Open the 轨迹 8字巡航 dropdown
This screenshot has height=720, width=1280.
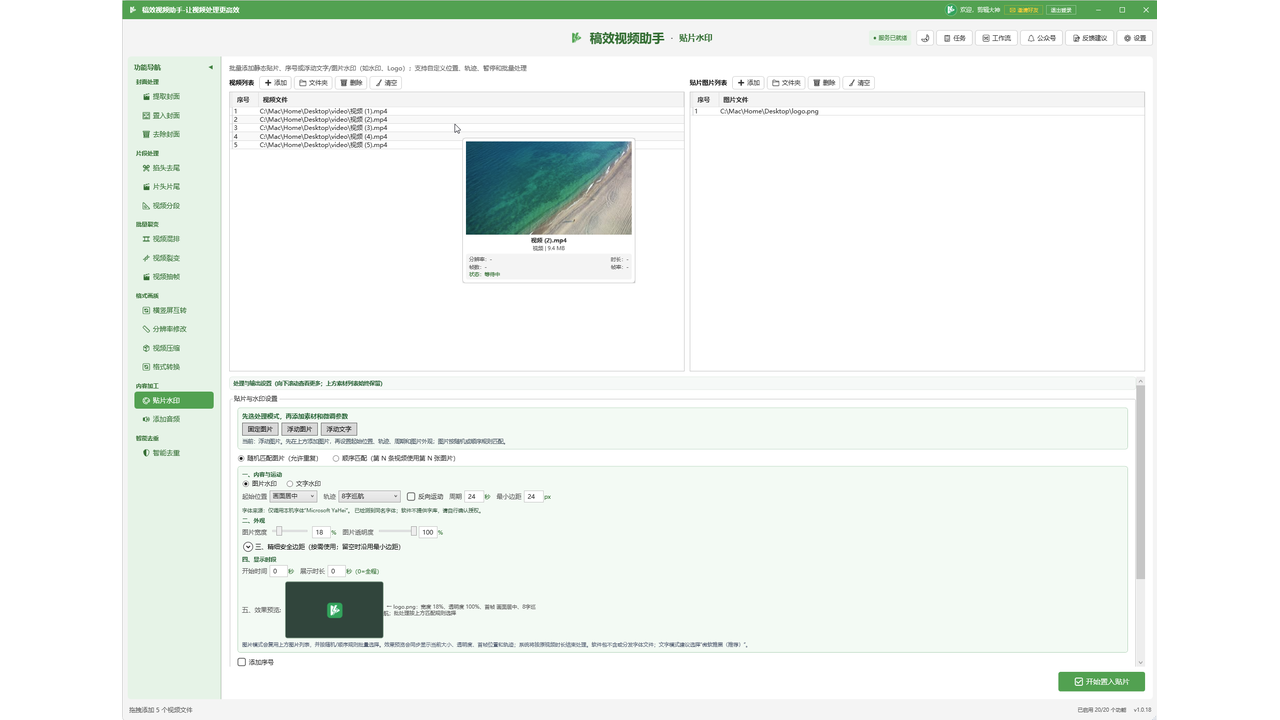pyautogui.click(x=370, y=496)
